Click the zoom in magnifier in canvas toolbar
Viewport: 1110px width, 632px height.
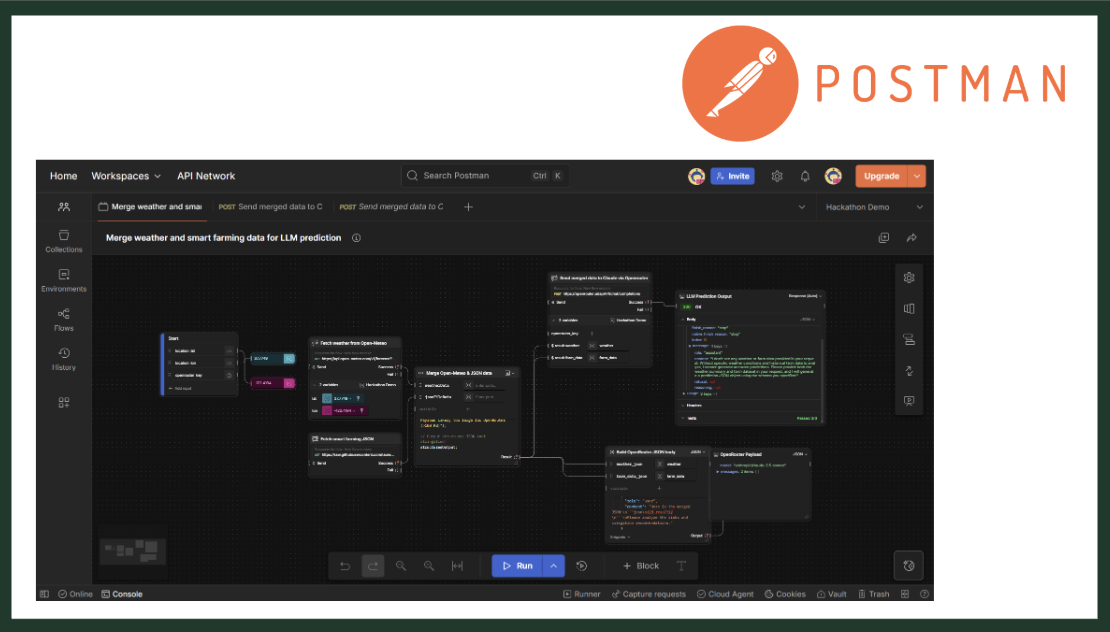pos(429,566)
